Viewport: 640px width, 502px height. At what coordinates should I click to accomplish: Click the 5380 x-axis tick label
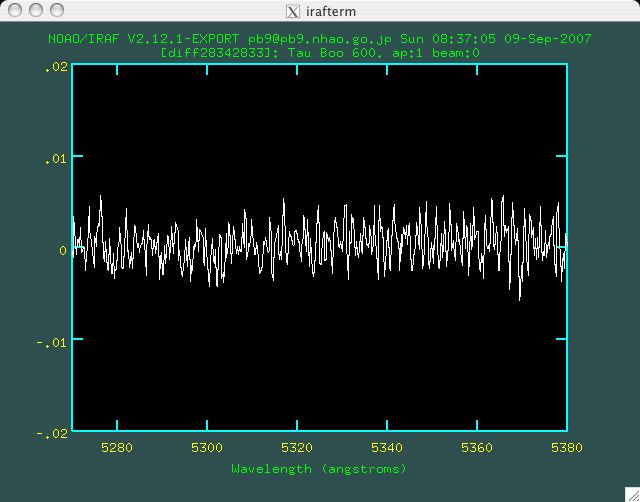tap(566, 447)
